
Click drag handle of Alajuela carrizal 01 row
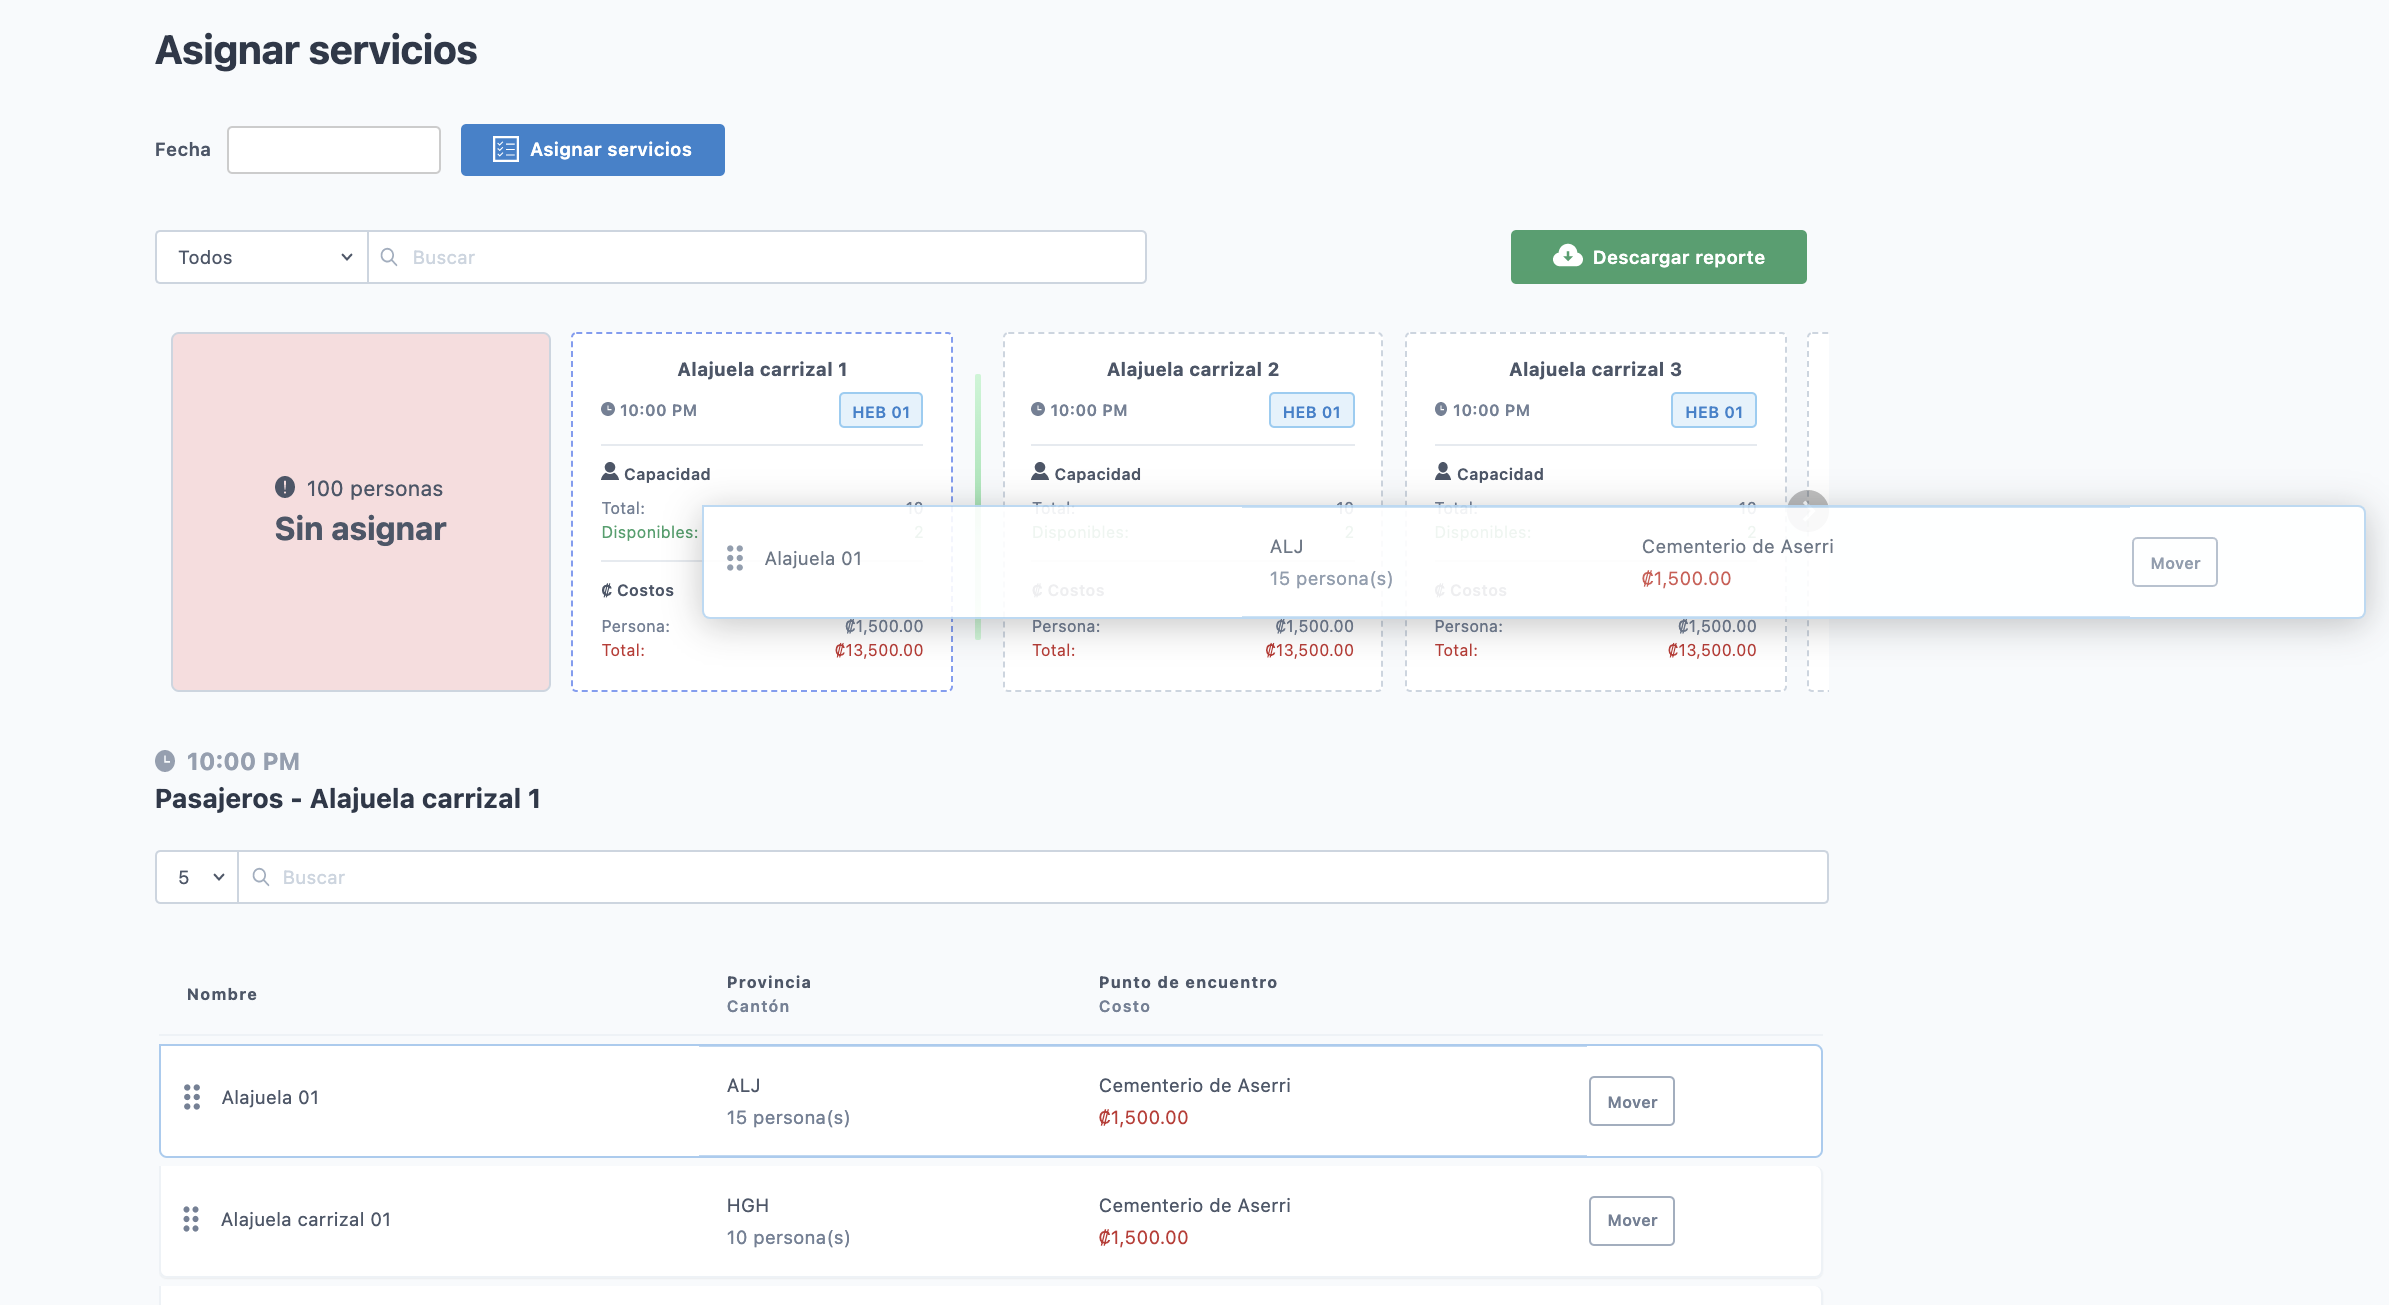click(x=191, y=1219)
